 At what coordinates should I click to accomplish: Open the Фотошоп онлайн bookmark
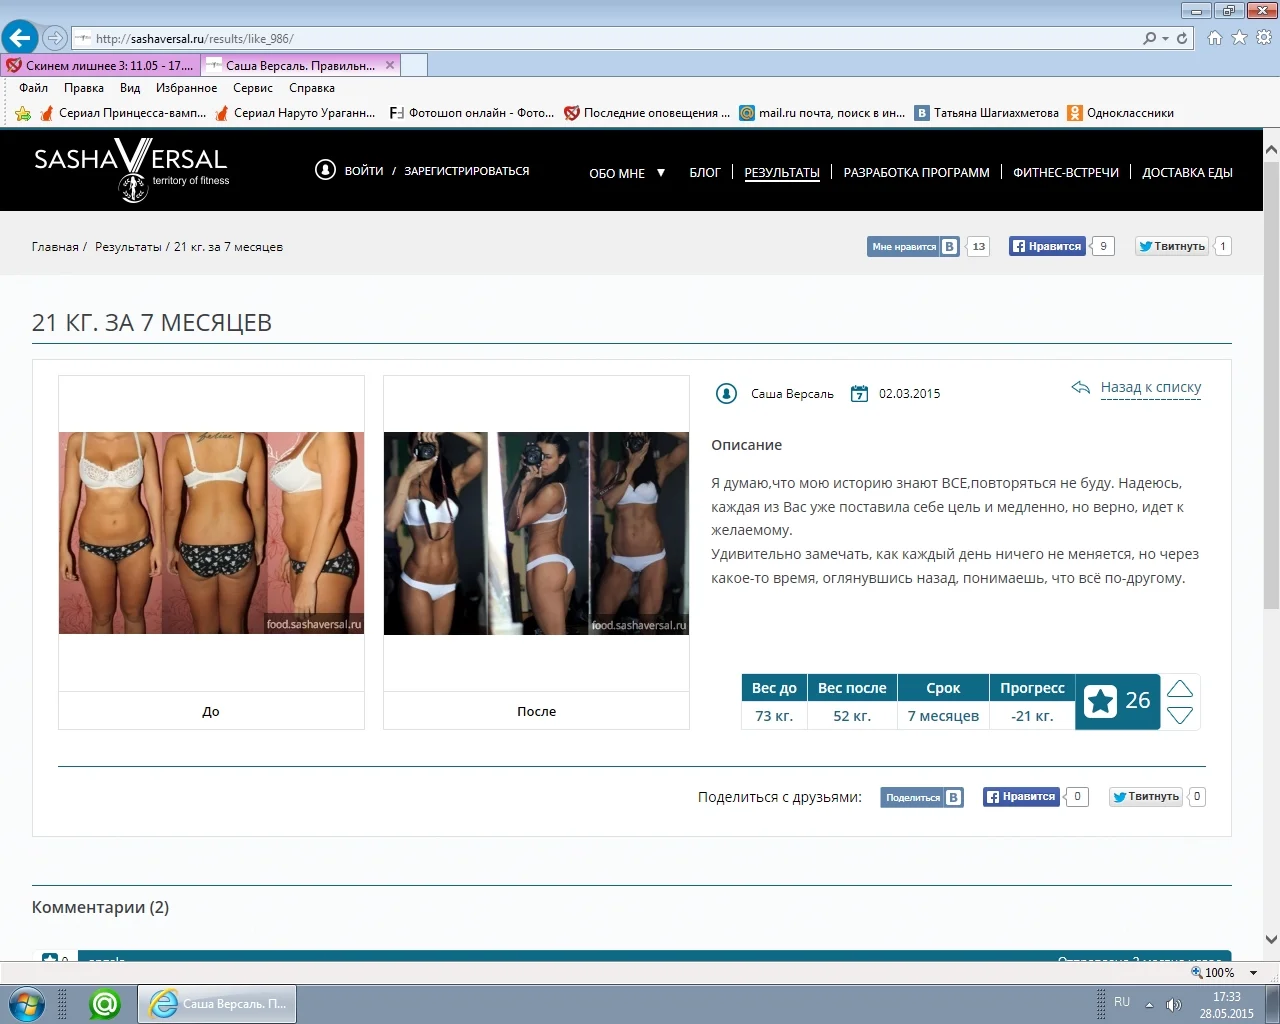(472, 113)
